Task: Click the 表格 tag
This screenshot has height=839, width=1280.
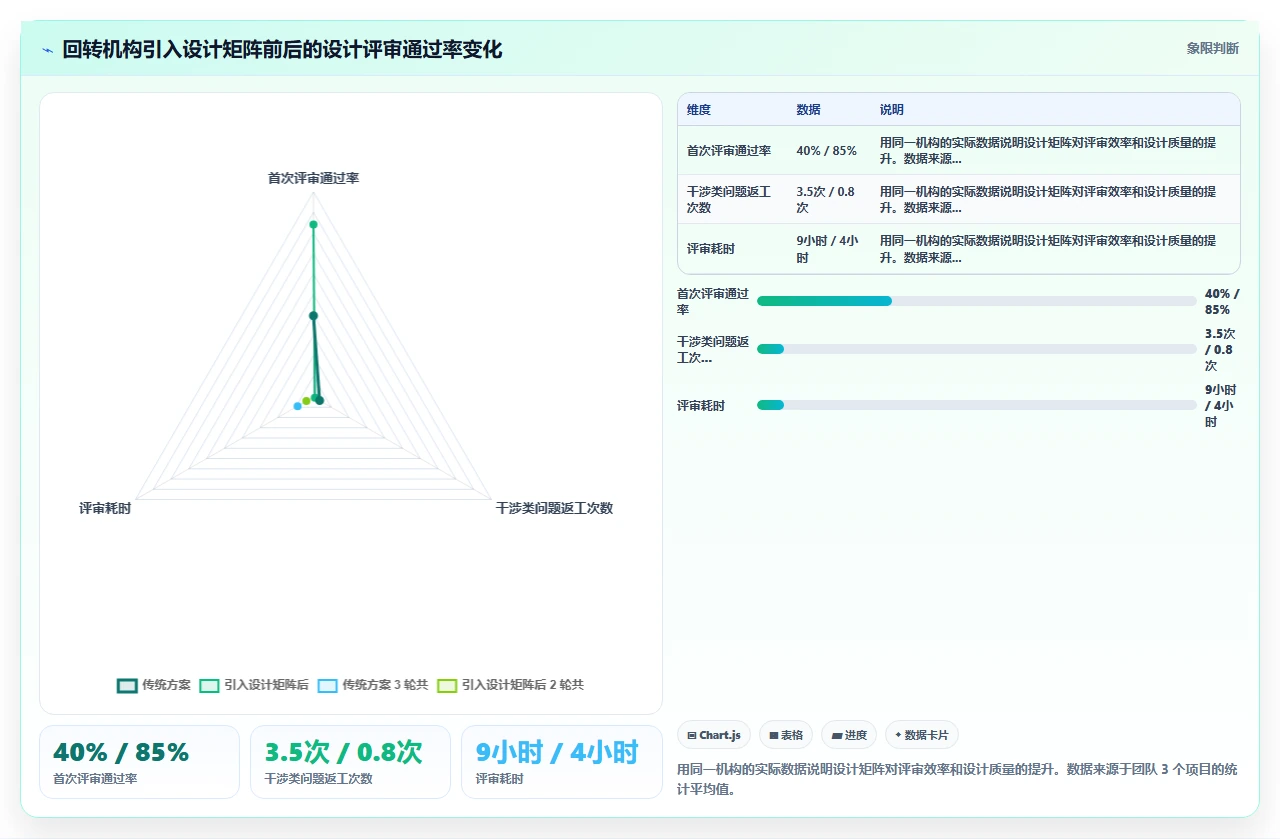Action: tap(786, 735)
